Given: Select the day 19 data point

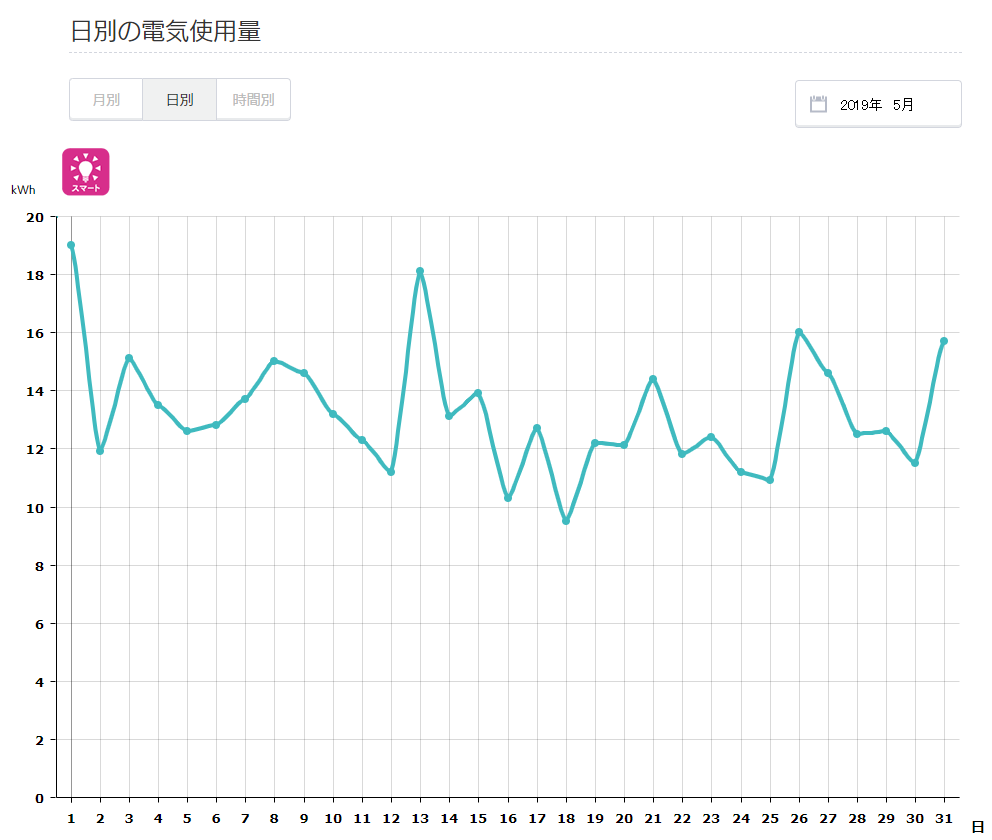Looking at the screenshot, I should tap(595, 443).
